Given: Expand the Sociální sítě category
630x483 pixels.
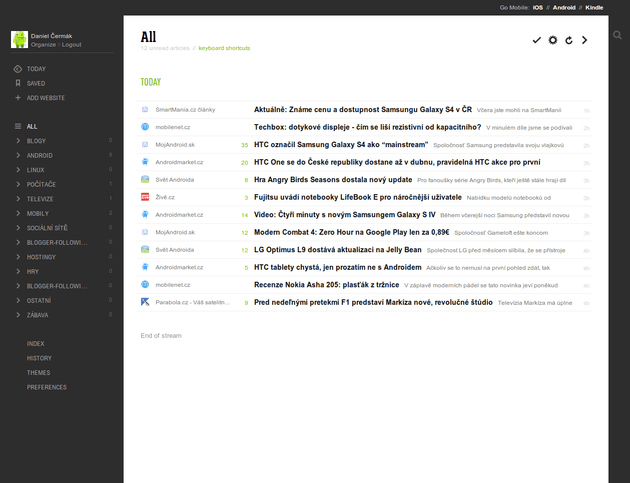Looking at the screenshot, I should 18,228.
